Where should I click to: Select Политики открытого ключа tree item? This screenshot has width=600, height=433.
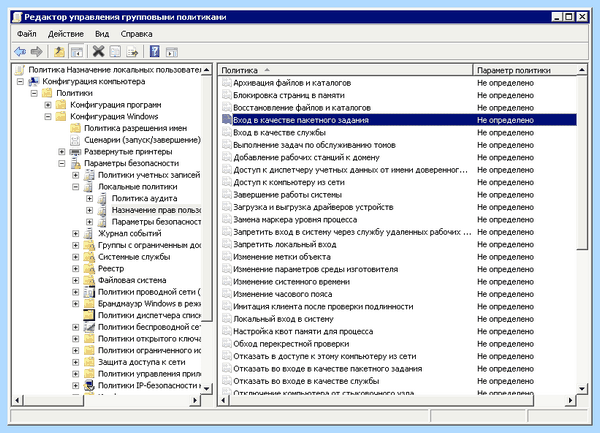[149, 339]
